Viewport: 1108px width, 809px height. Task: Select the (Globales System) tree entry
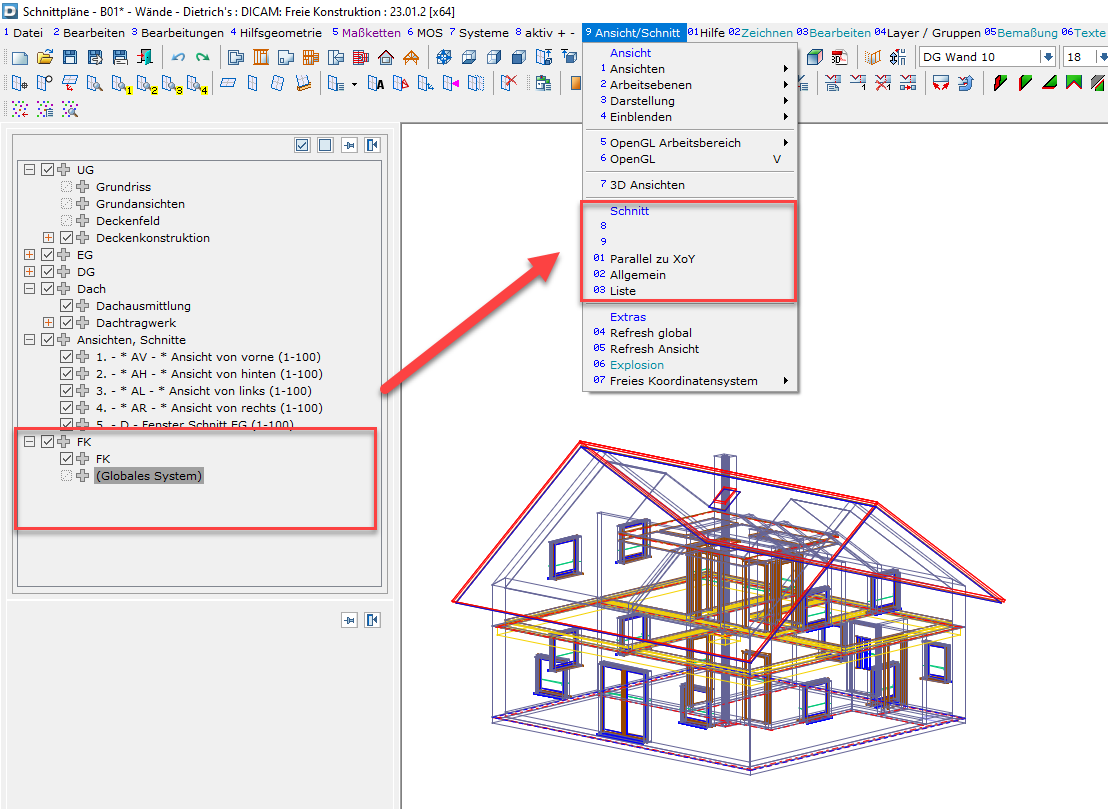(x=147, y=475)
